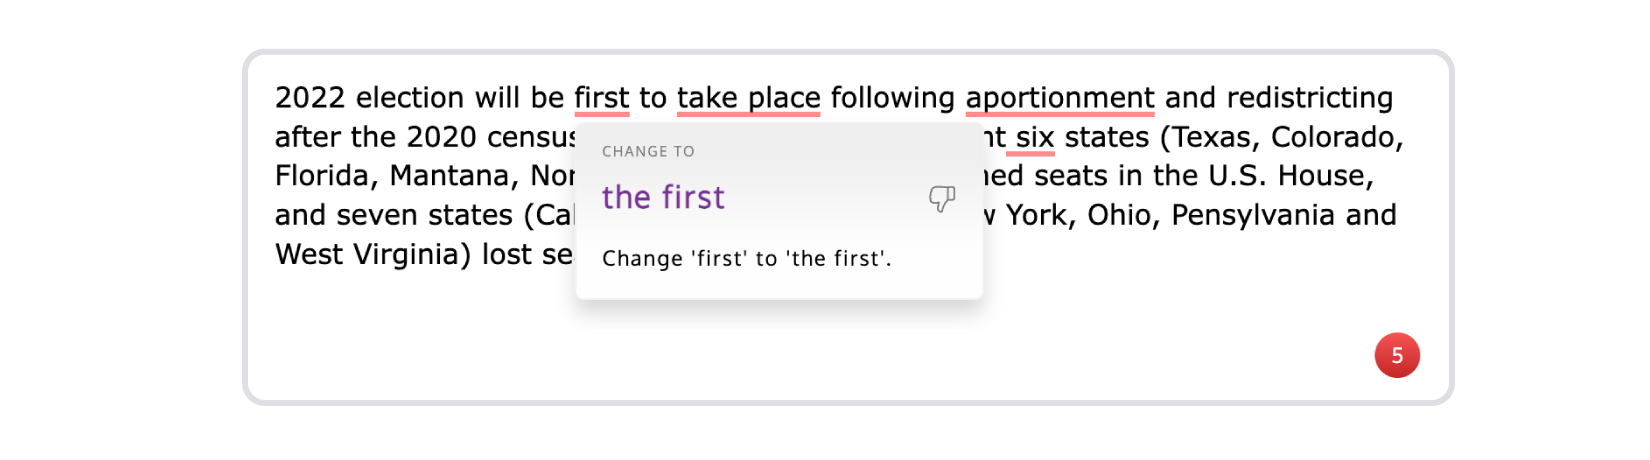Click the explanation text "Change 'first' to 'the first'."
Image resolution: width=1650 pixels, height=460 pixels.
point(746,258)
